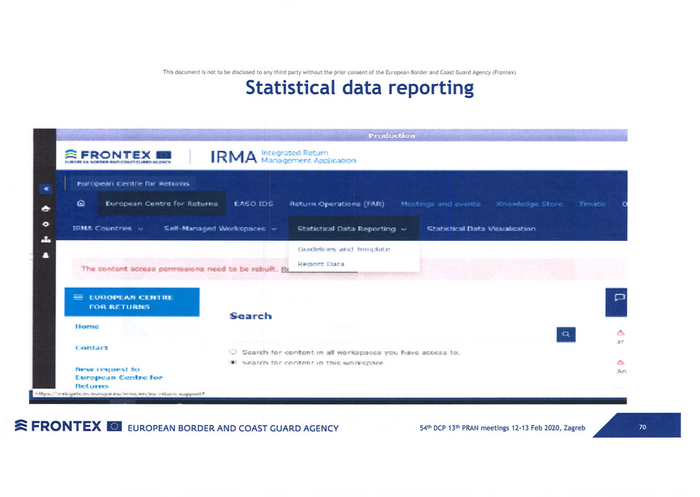The image size is (700, 497).
Task: Collapse the Statistical Data Reporting dropdown
Action: (350, 229)
